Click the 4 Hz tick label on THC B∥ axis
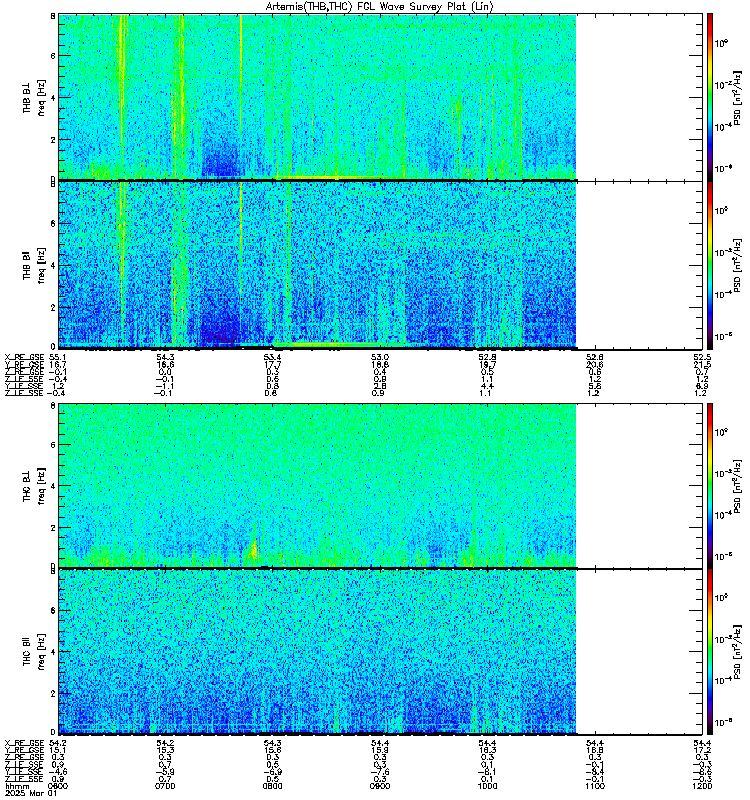 (53, 652)
